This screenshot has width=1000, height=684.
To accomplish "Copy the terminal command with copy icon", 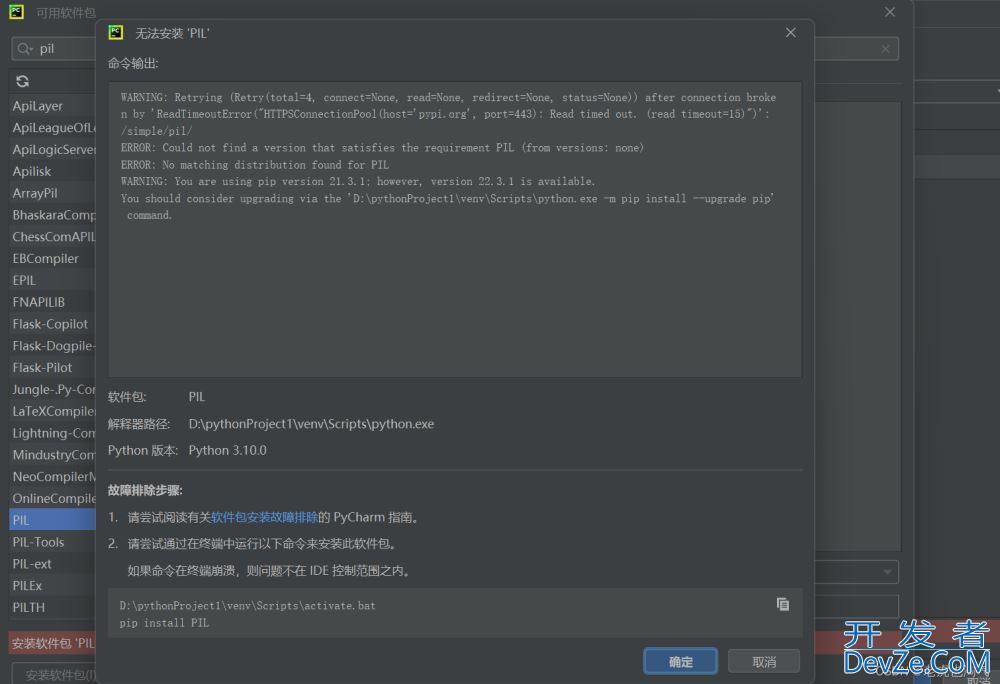I will point(783,604).
